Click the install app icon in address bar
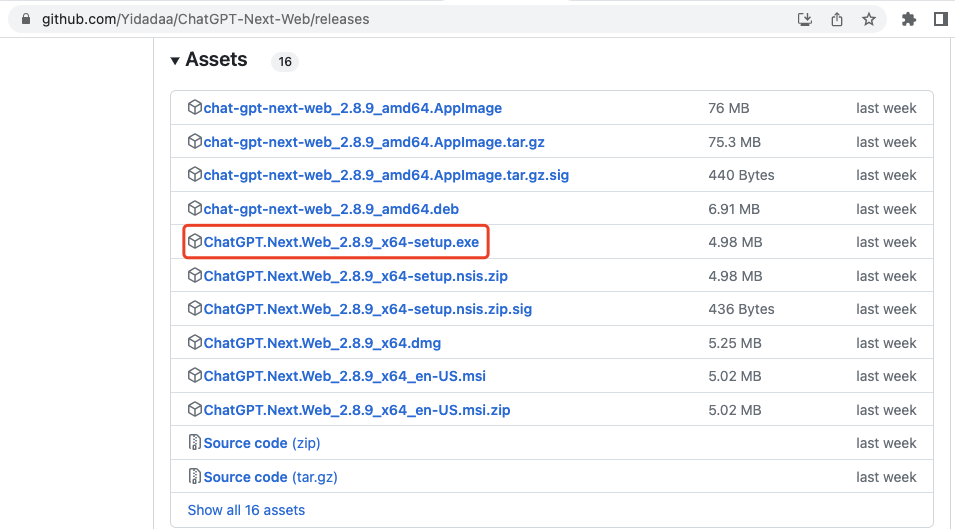The image size is (955, 529). (805, 19)
